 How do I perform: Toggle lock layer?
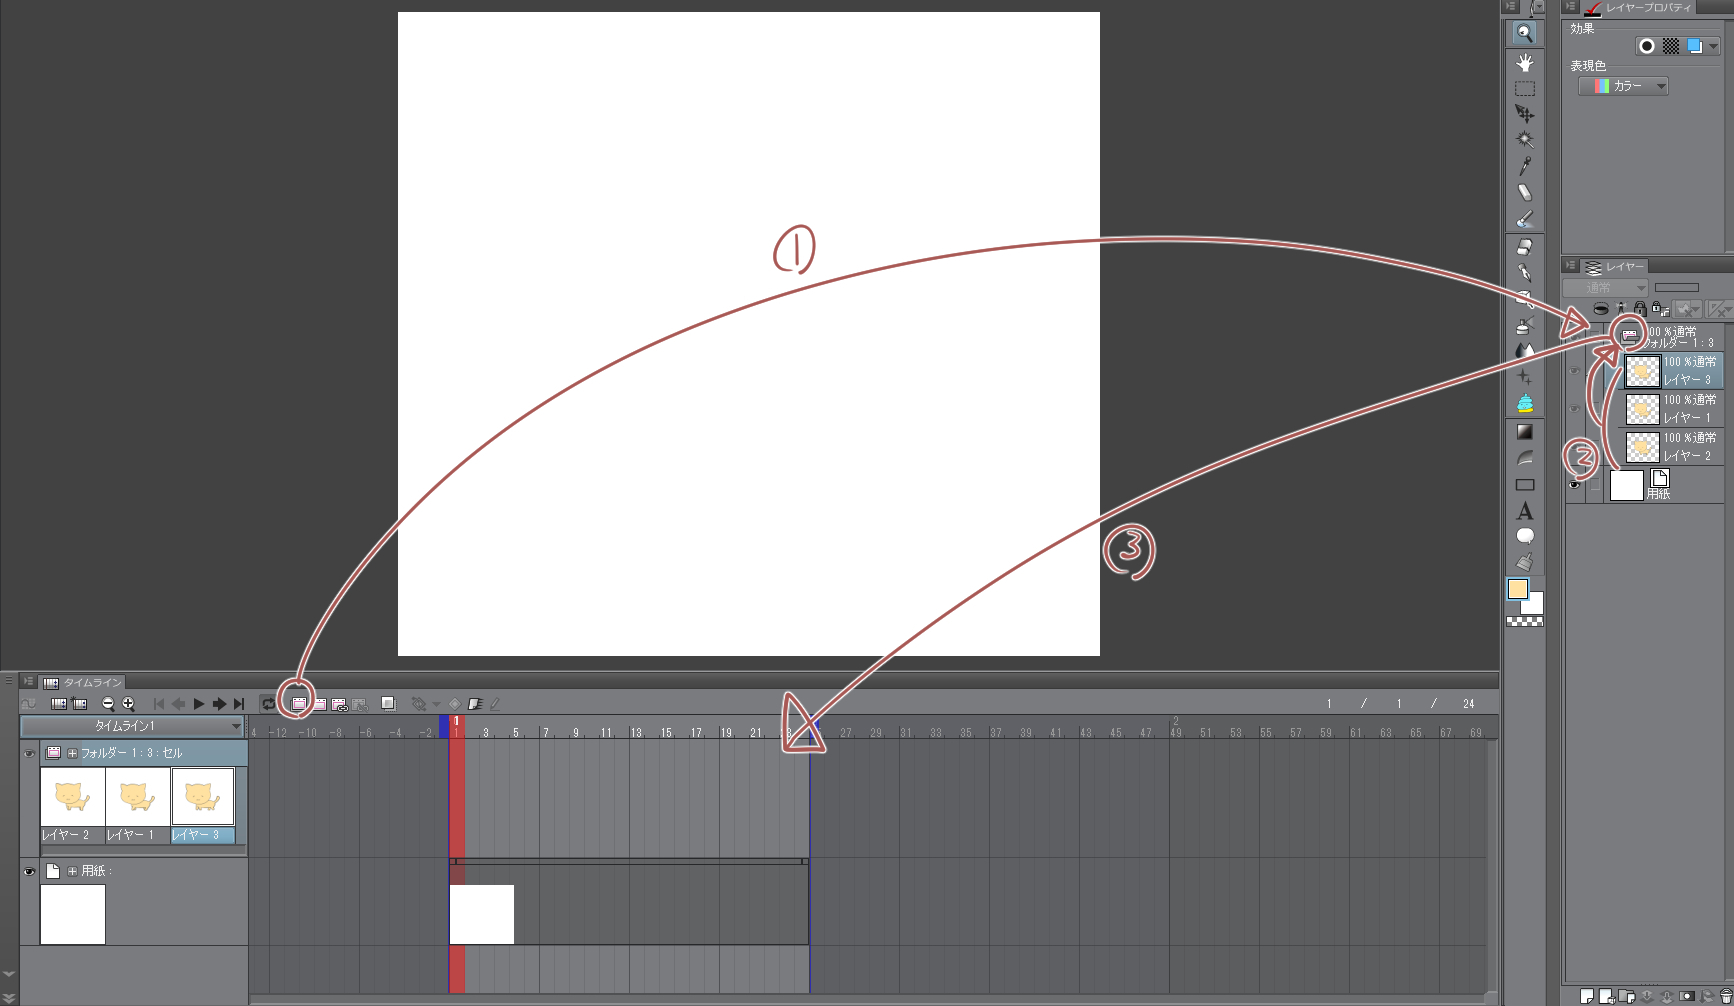tap(1640, 309)
